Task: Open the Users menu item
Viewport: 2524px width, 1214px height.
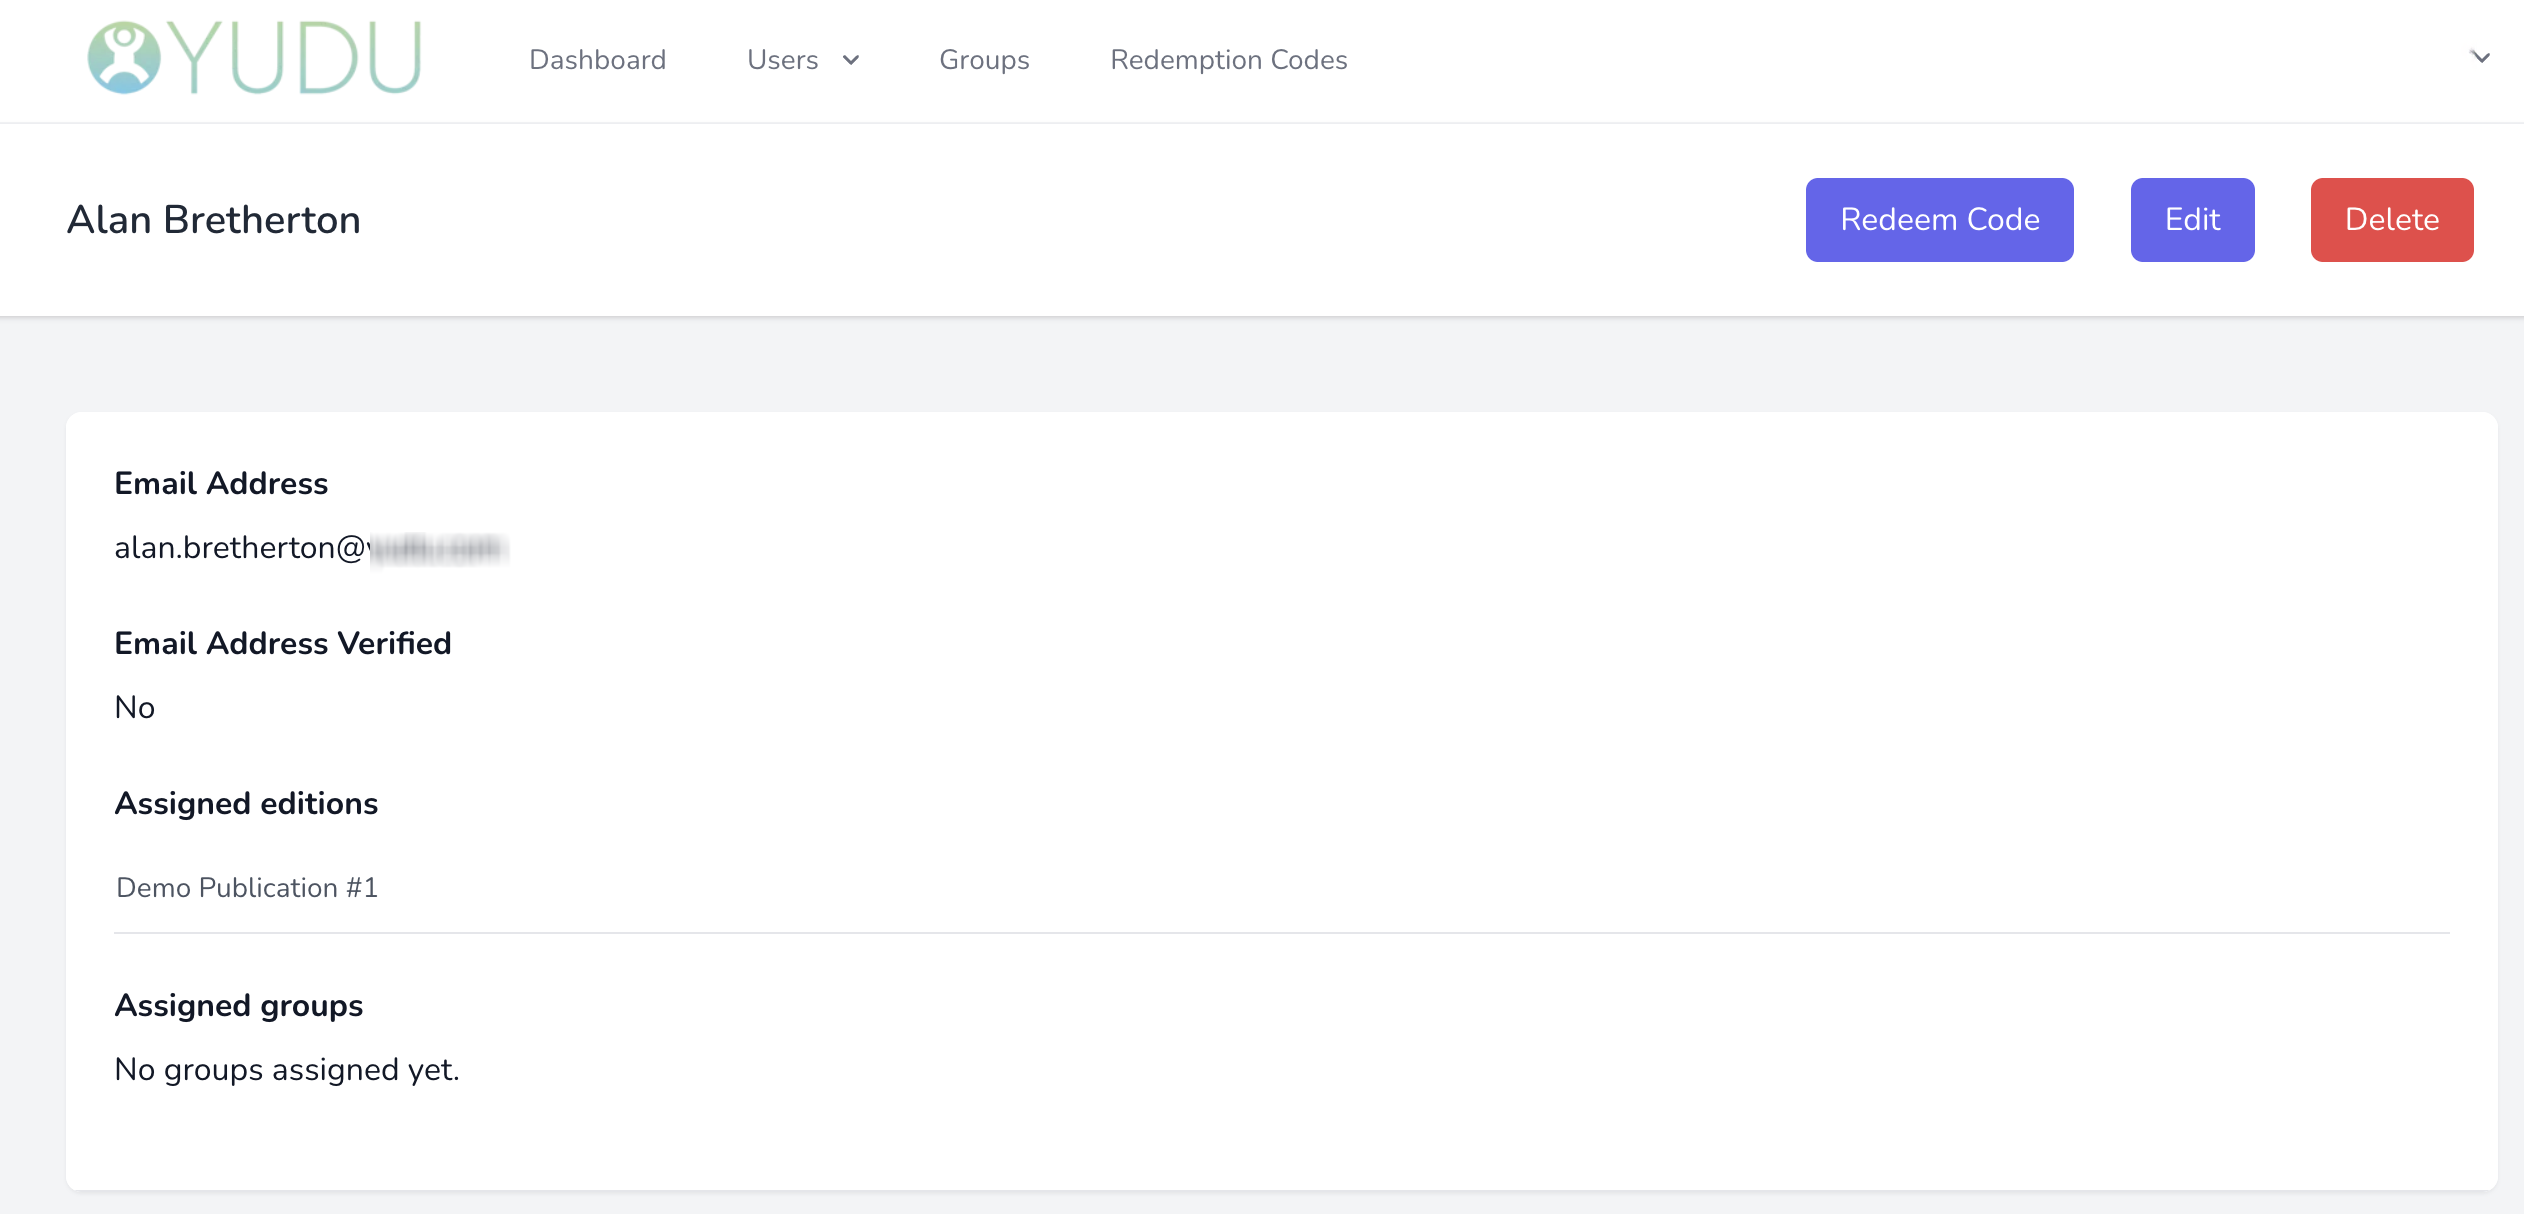Action: click(783, 60)
